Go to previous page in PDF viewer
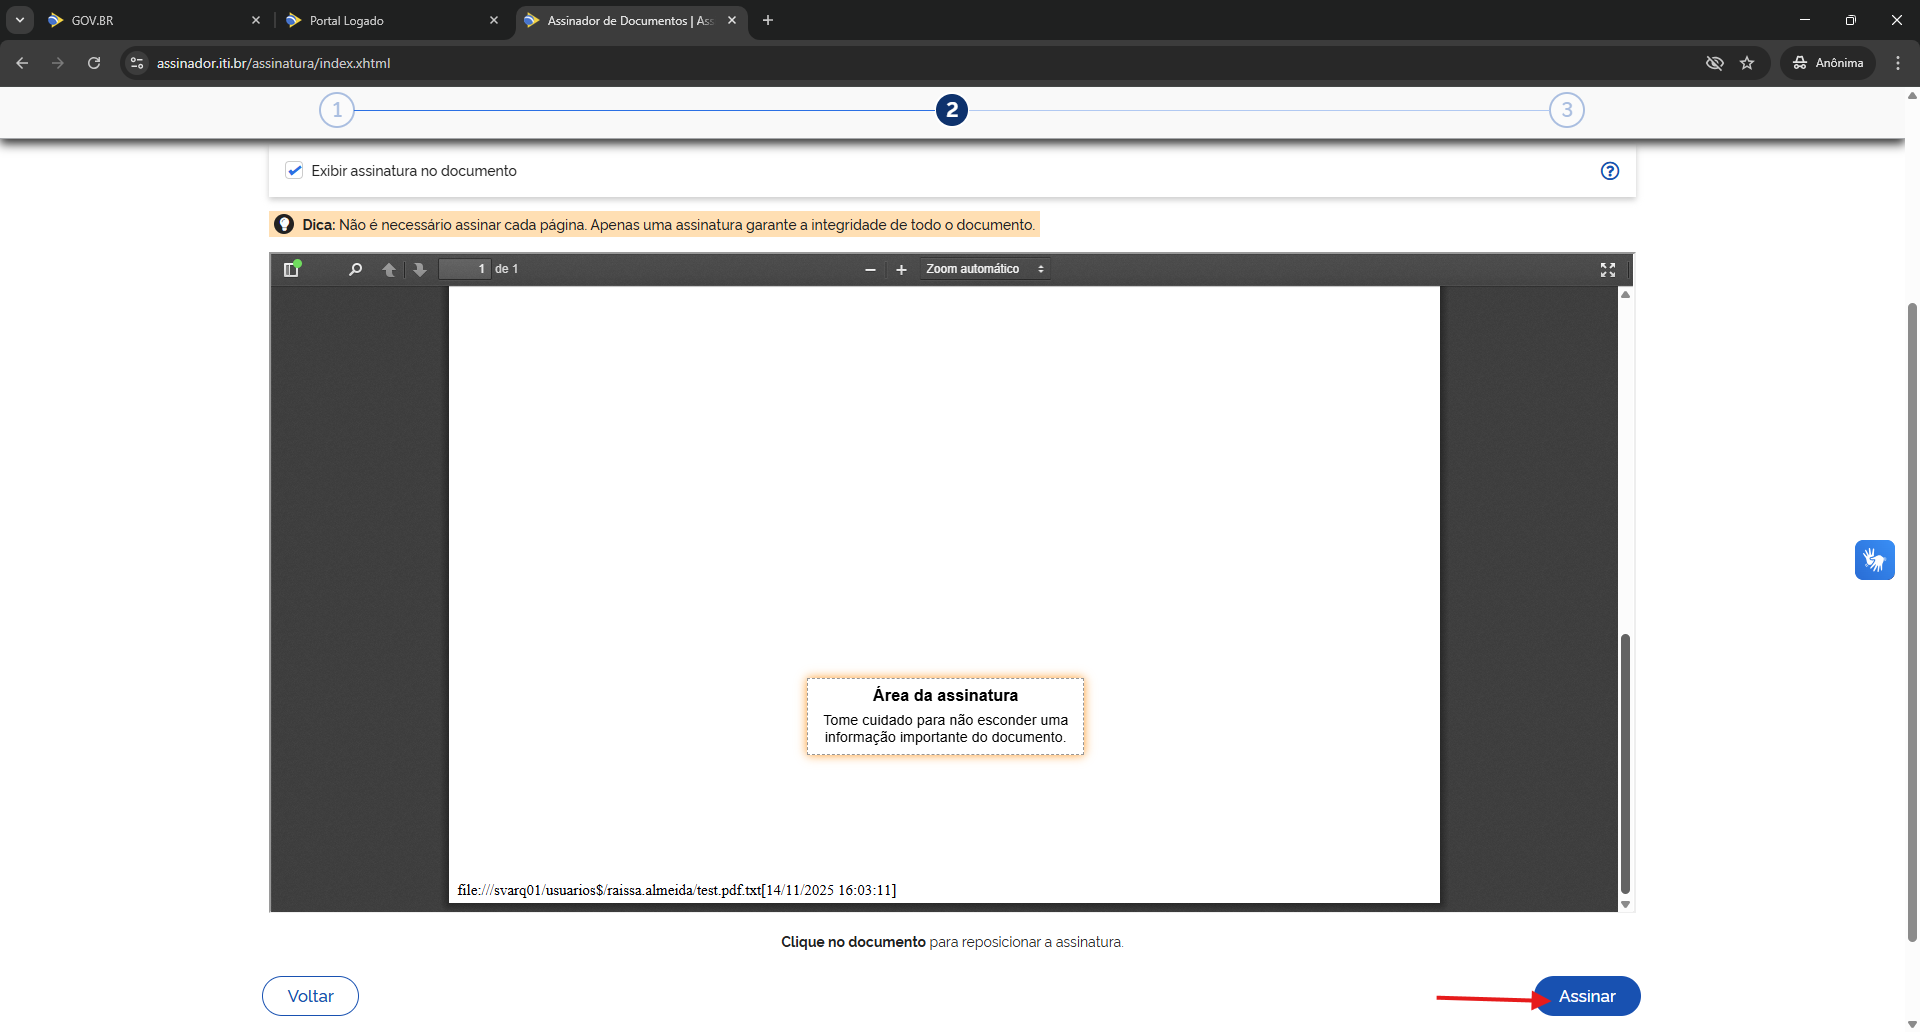Image resolution: width=1920 pixels, height=1032 pixels. pyautogui.click(x=389, y=269)
